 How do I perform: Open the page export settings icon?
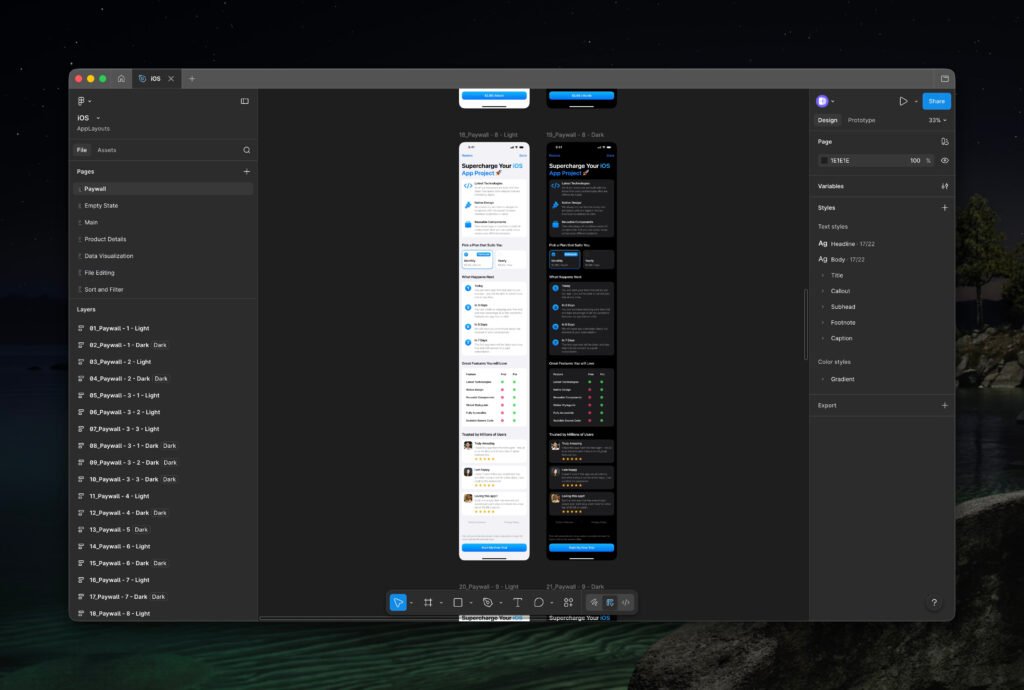pos(944,142)
